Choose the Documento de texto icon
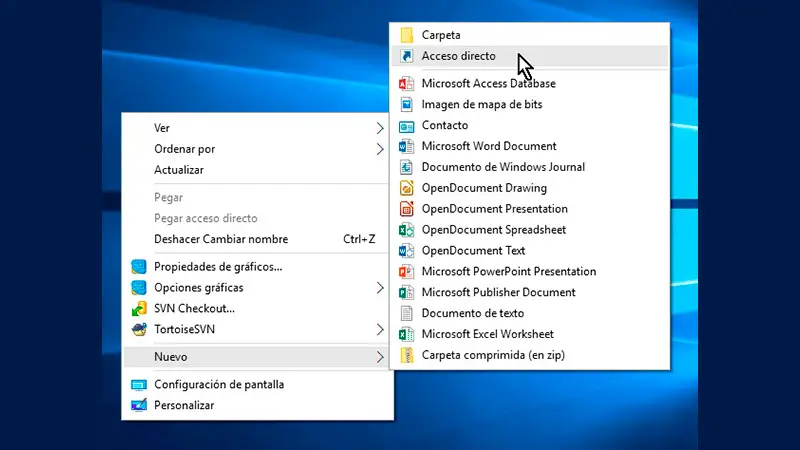The height and width of the screenshot is (450, 800). 407,313
